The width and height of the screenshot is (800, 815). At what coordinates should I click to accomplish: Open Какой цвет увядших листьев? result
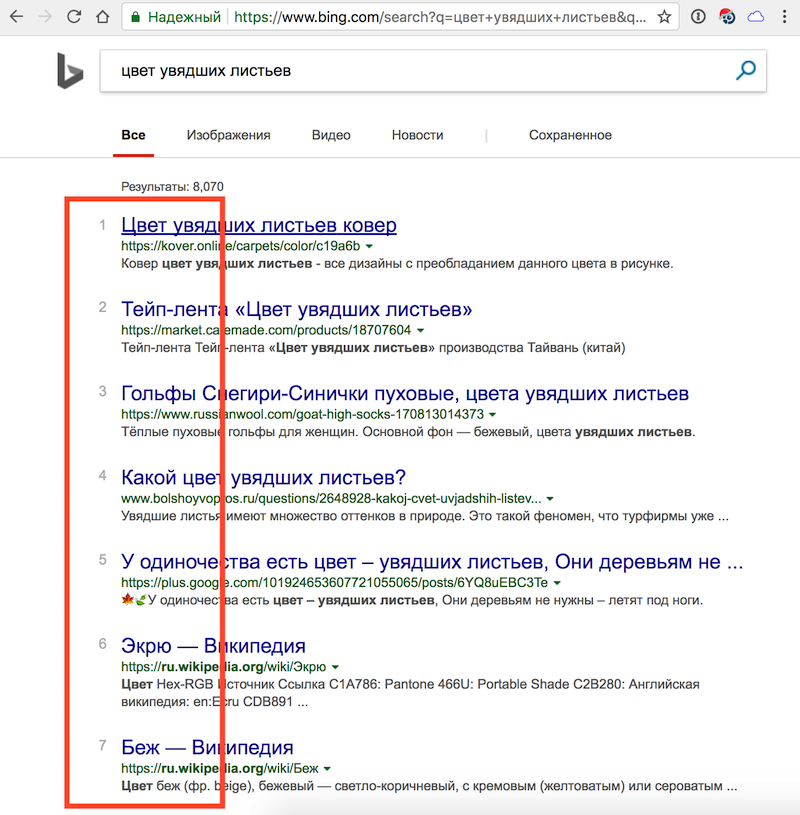click(x=264, y=477)
